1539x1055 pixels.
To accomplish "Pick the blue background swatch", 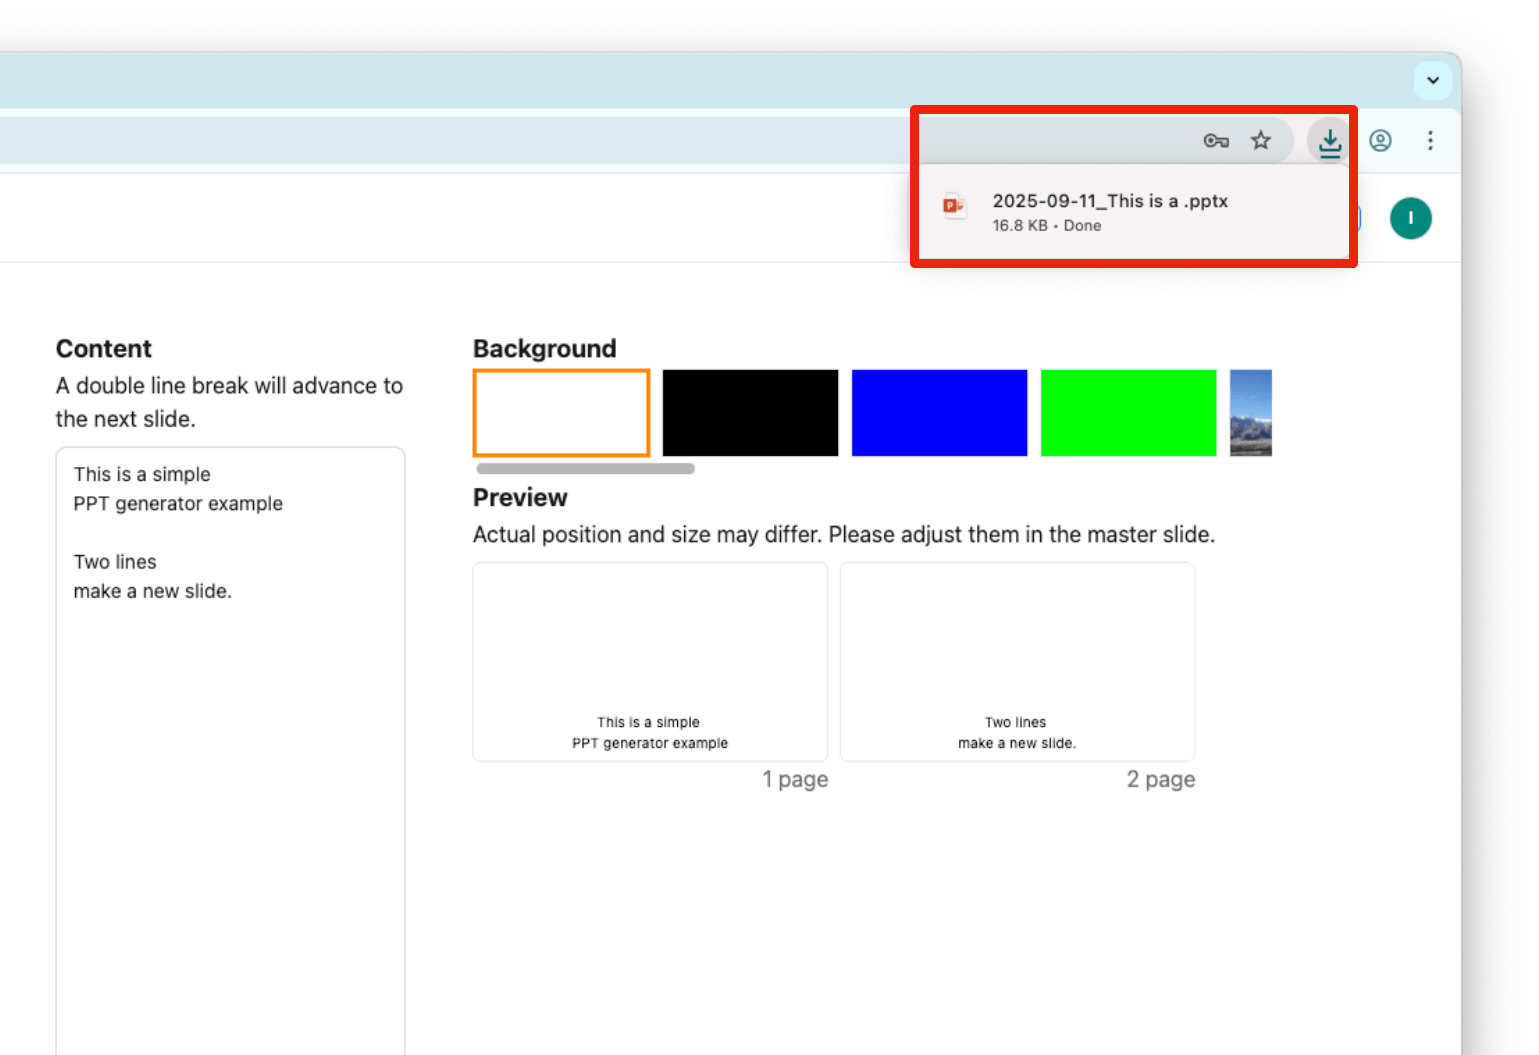I will tap(939, 413).
